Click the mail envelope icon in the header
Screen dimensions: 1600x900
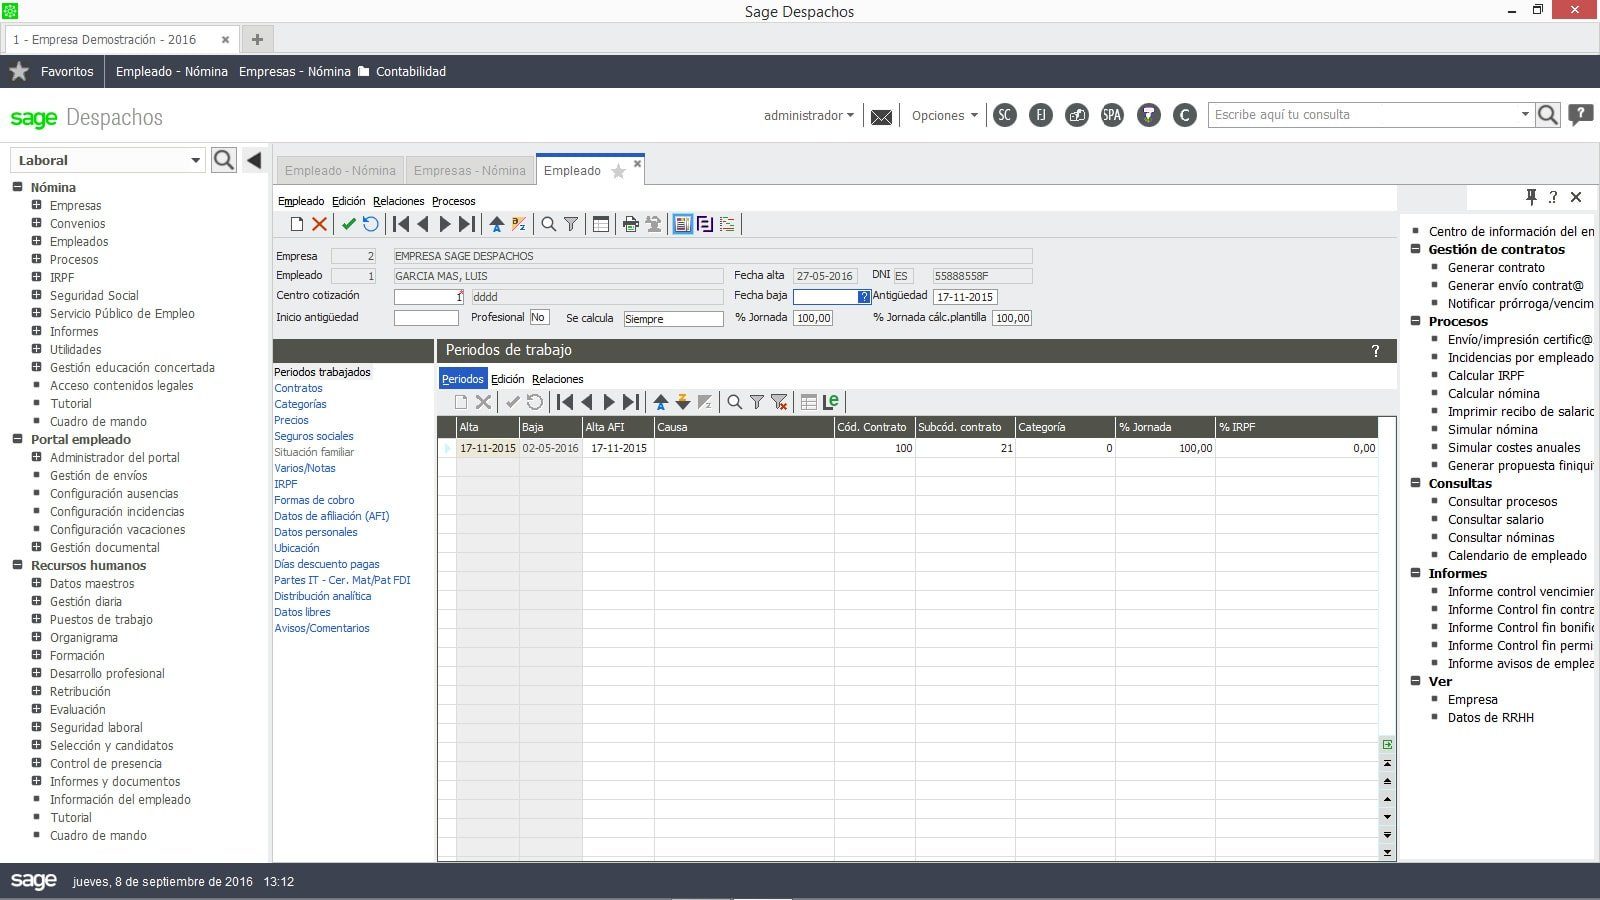(881, 117)
